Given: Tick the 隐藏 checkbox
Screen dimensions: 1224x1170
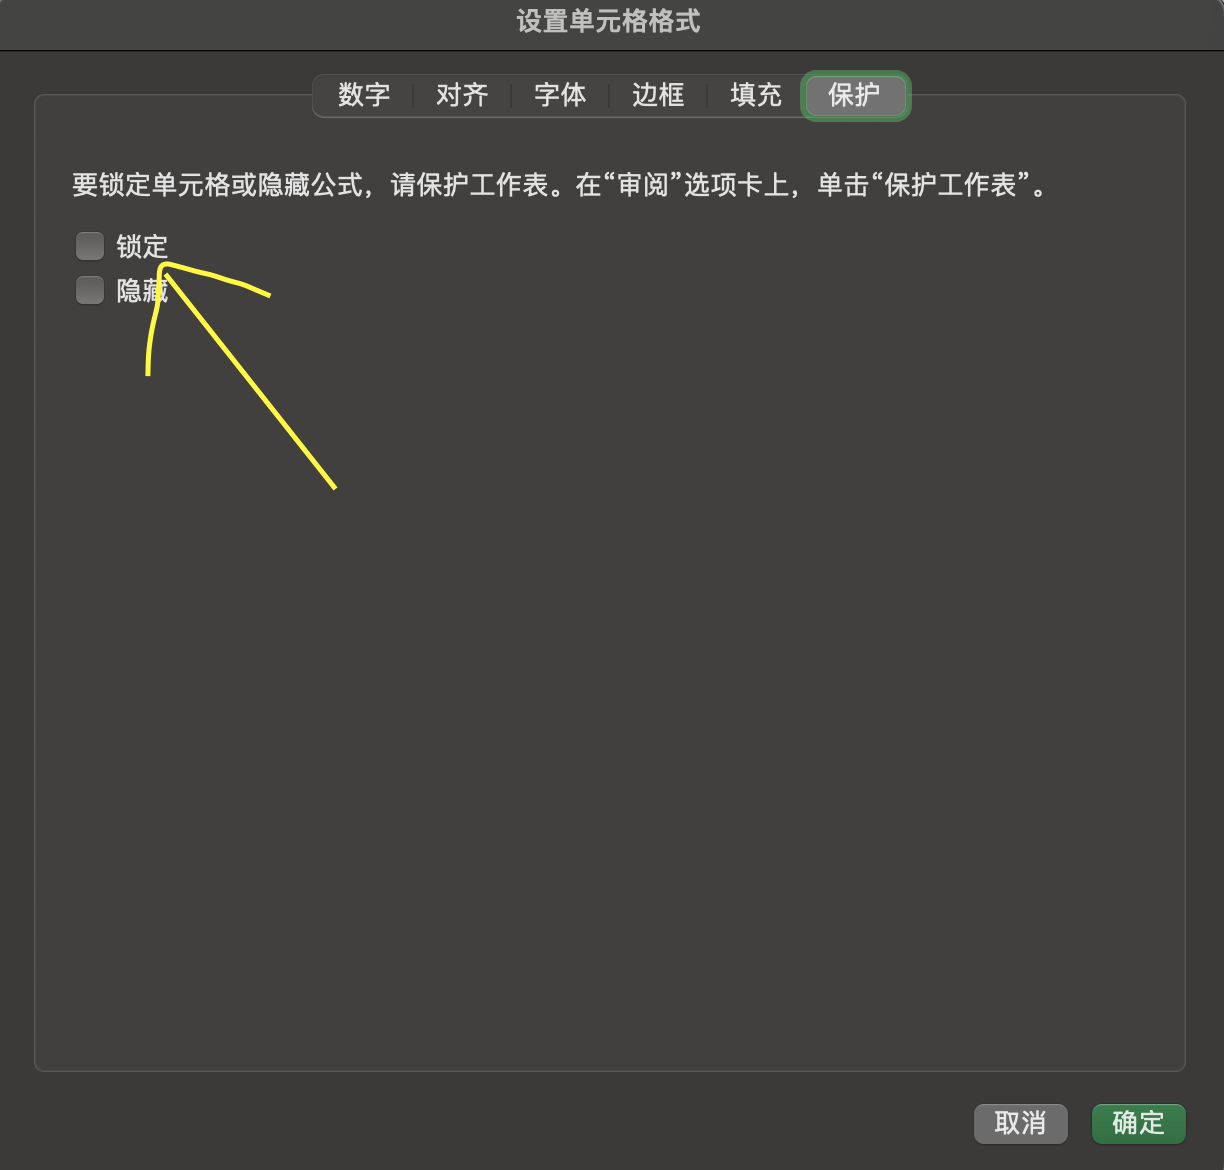Looking at the screenshot, I should coord(90,290).
